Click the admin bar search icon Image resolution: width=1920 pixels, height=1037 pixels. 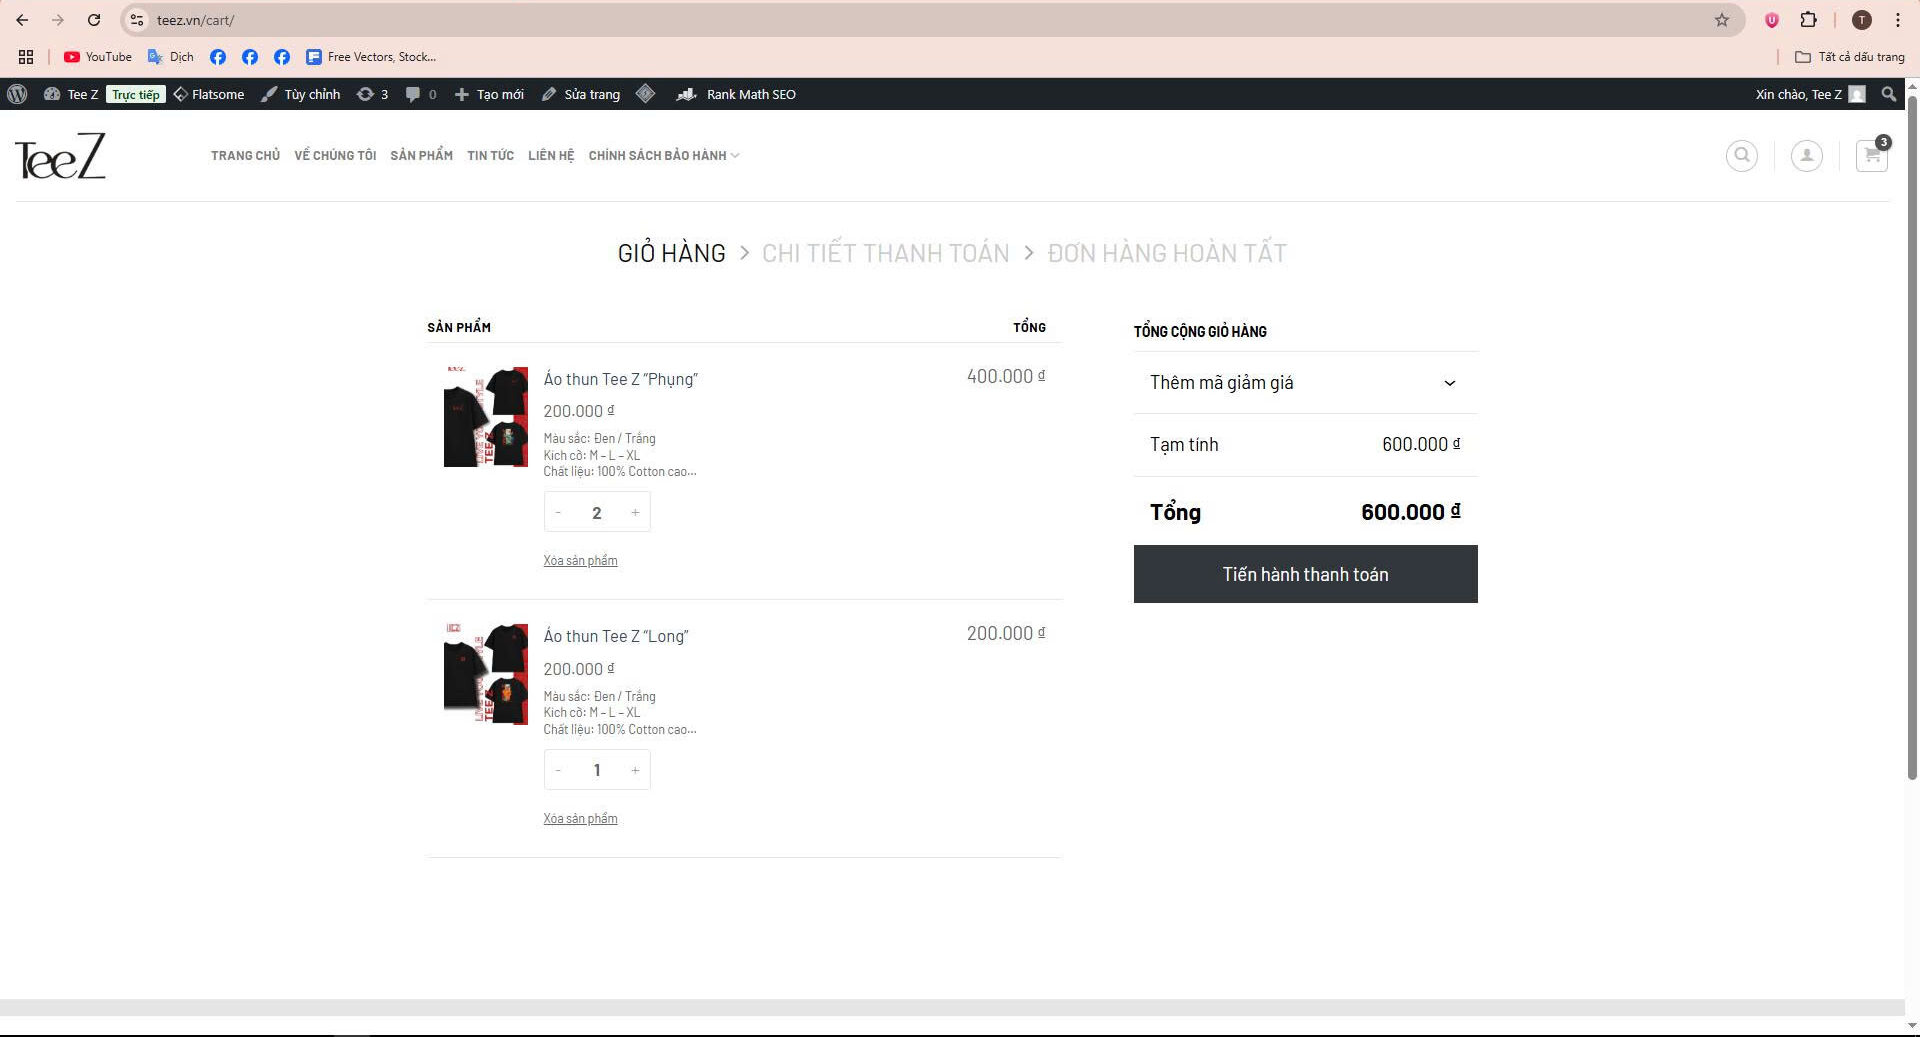1888,94
